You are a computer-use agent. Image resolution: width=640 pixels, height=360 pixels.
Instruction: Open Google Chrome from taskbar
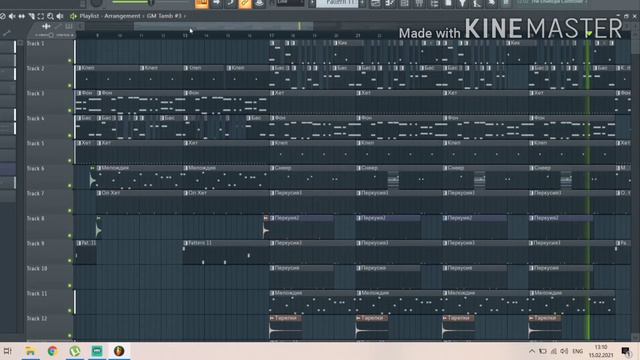coord(52,351)
